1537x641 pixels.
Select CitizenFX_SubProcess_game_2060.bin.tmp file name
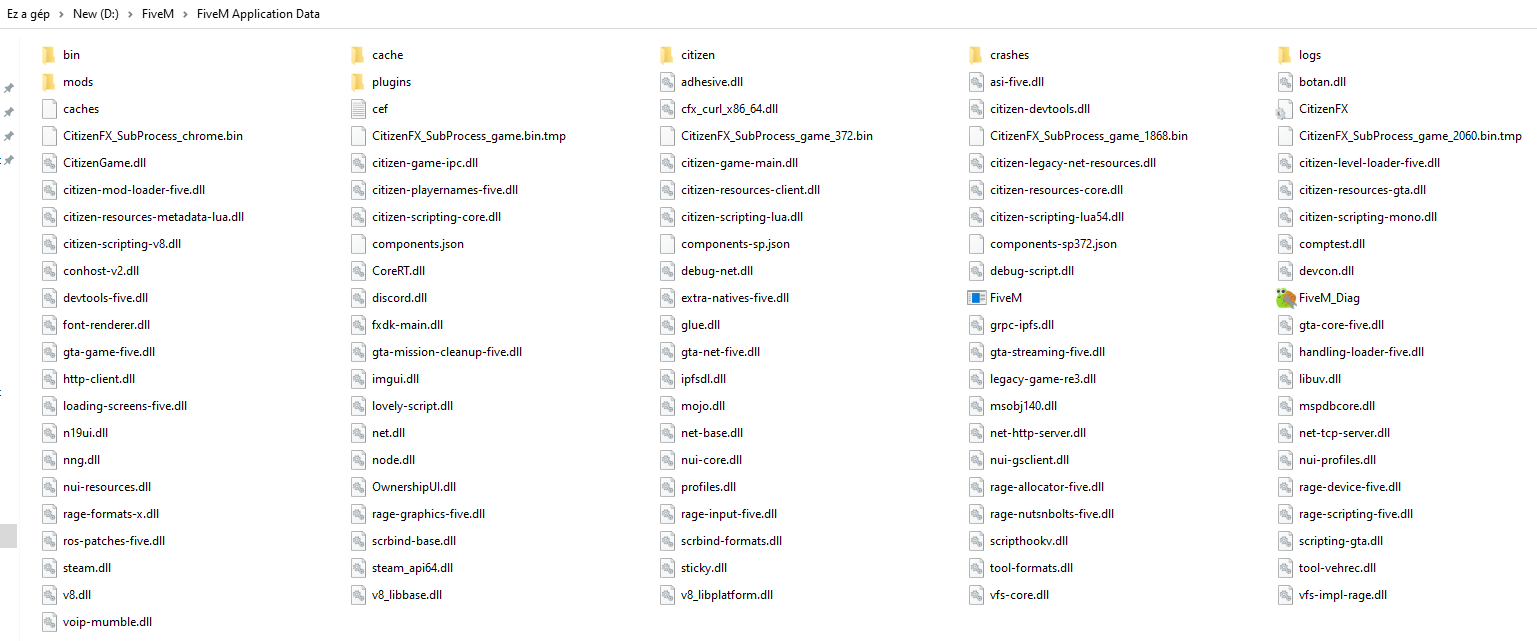[x=1410, y=136]
